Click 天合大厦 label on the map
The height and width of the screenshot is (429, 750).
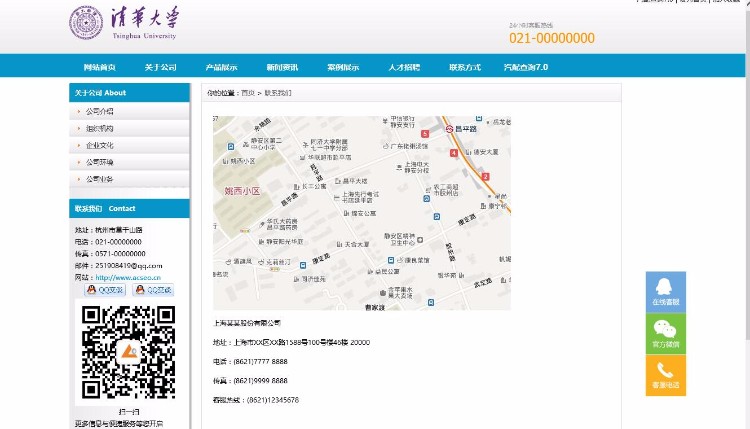click(x=356, y=244)
